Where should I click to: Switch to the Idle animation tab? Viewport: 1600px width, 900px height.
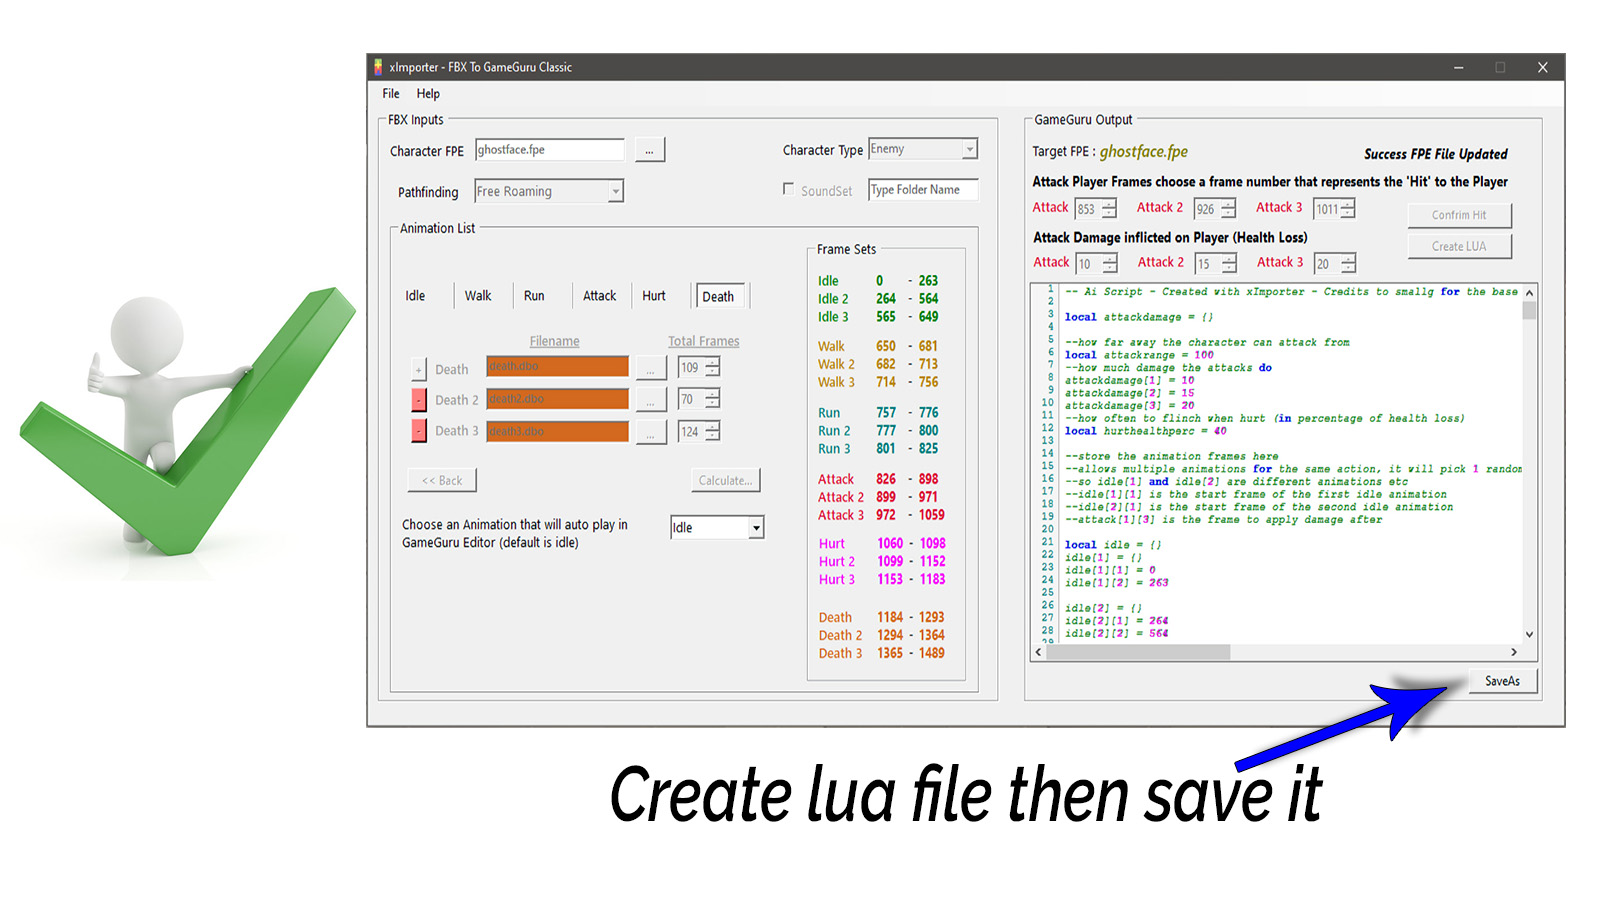point(415,296)
